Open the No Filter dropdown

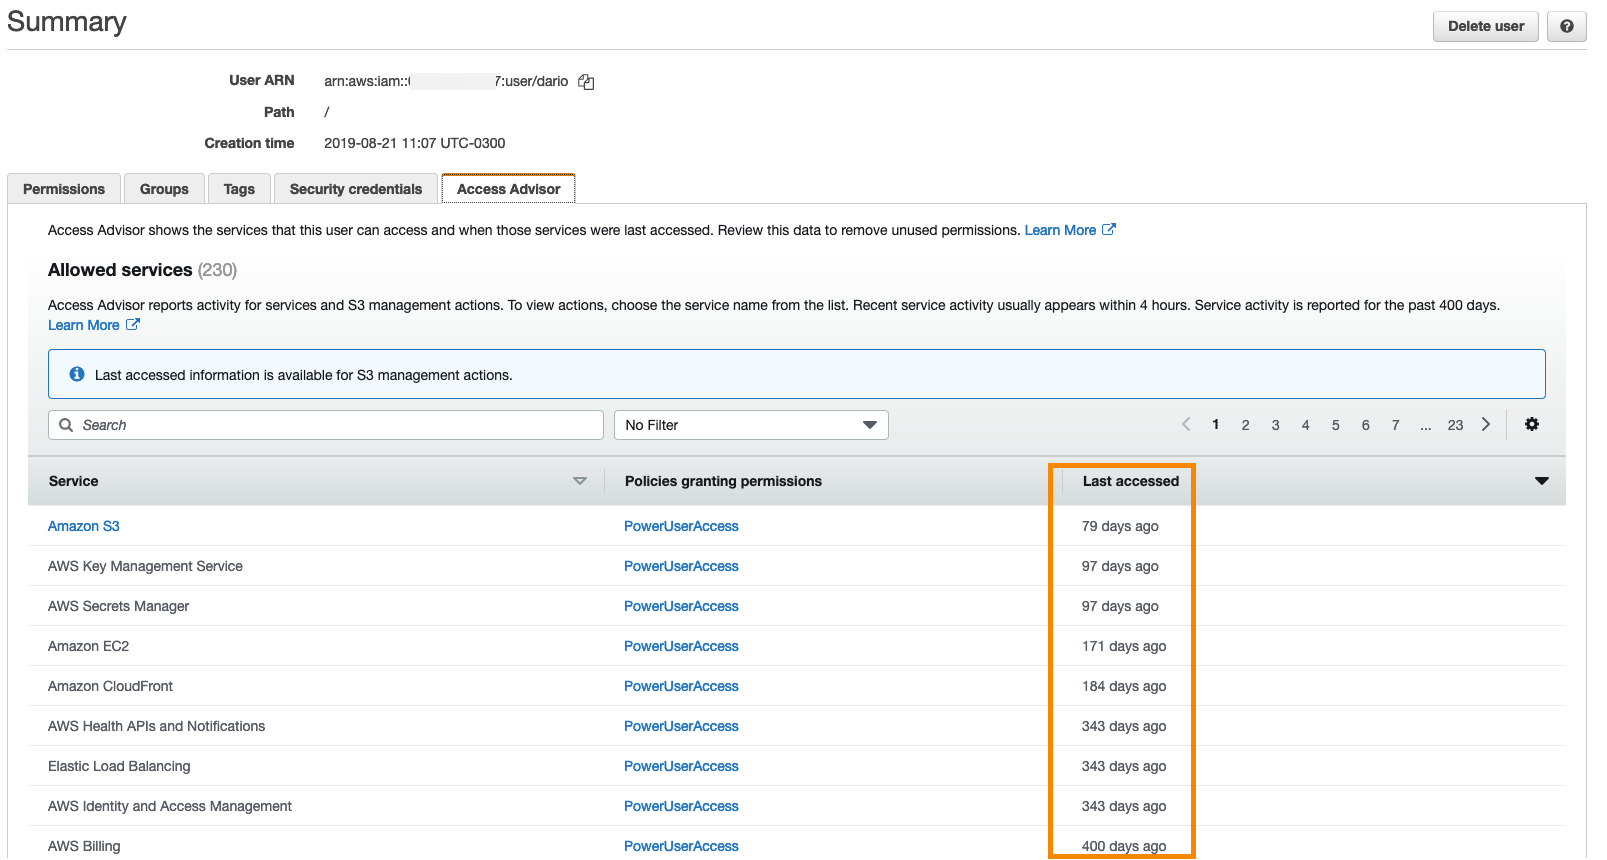pyautogui.click(x=751, y=425)
